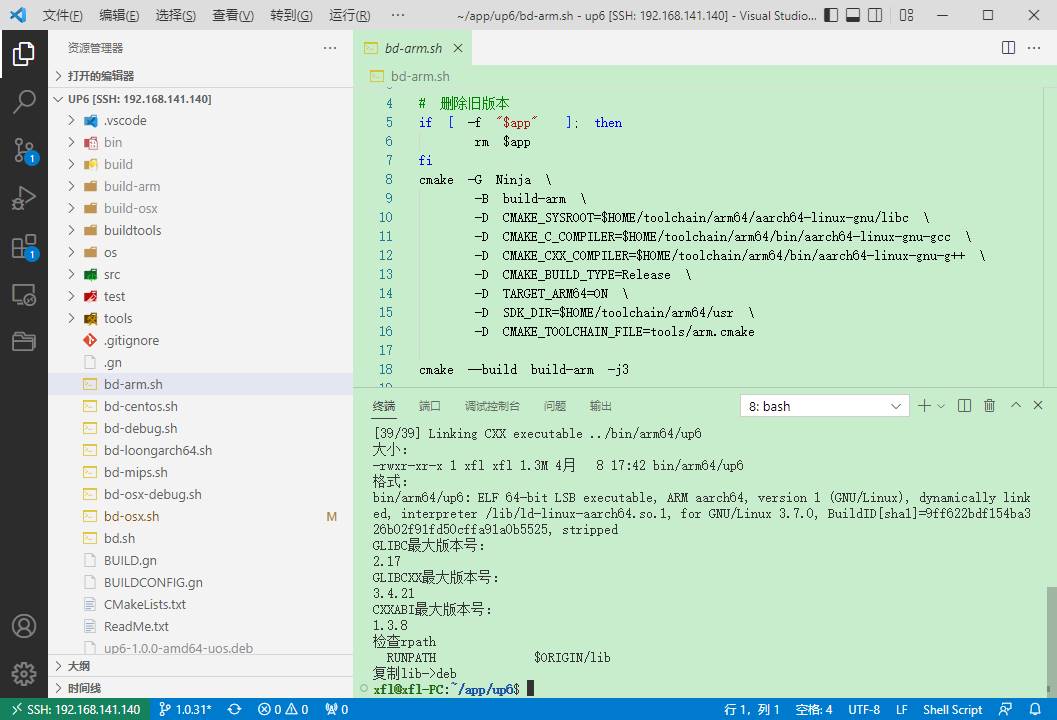Switch to the 问题 panel tab
The width and height of the screenshot is (1057, 720).
(554, 406)
